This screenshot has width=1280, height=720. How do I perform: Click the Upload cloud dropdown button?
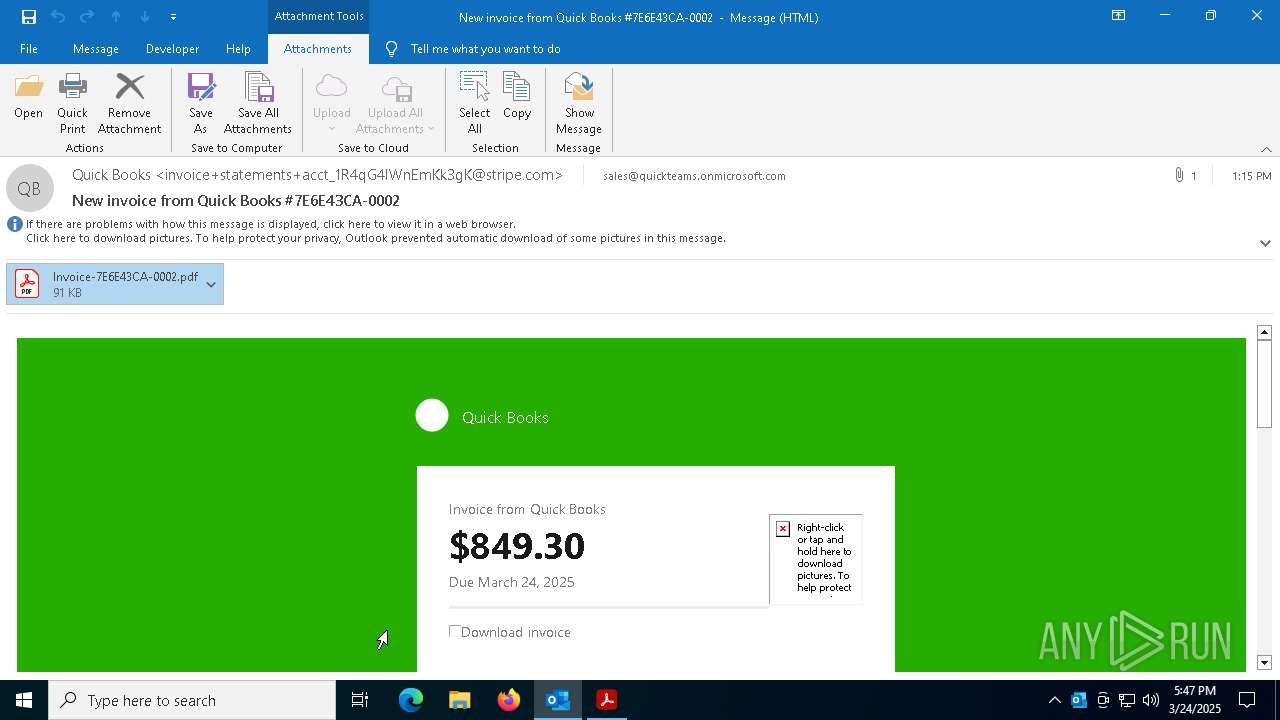[332, 103]
